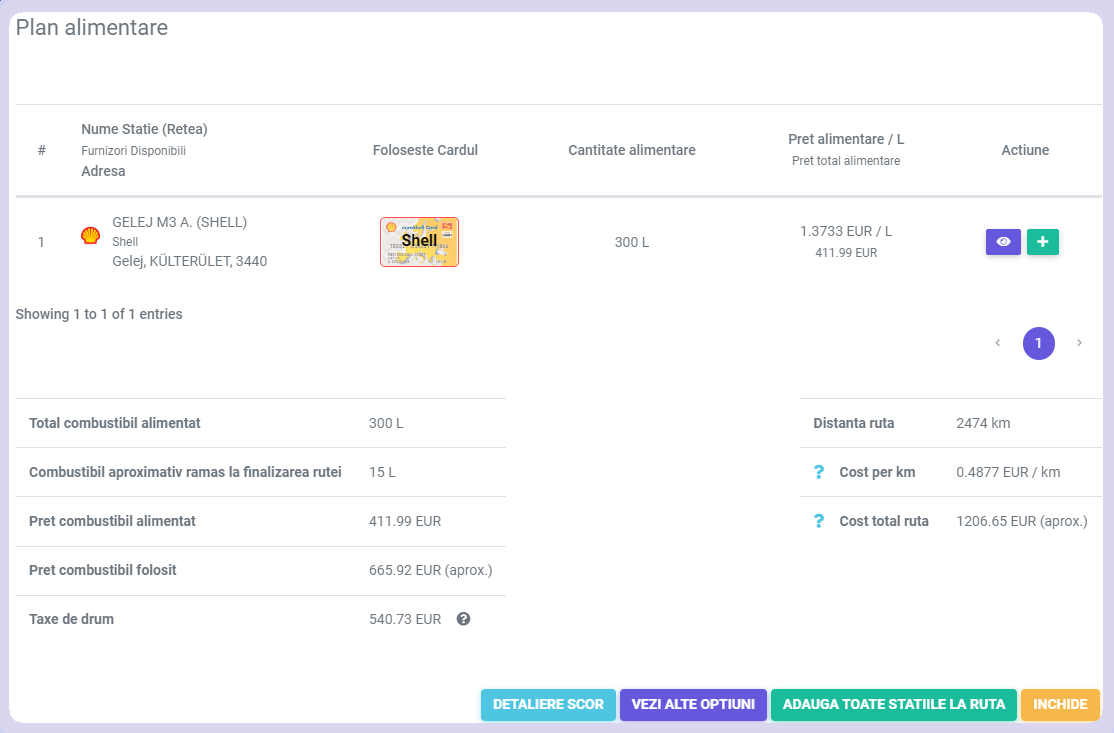Click question mark beside Cost per km
The width and height of the screenshot is (1114, 733).
(819, 472)
